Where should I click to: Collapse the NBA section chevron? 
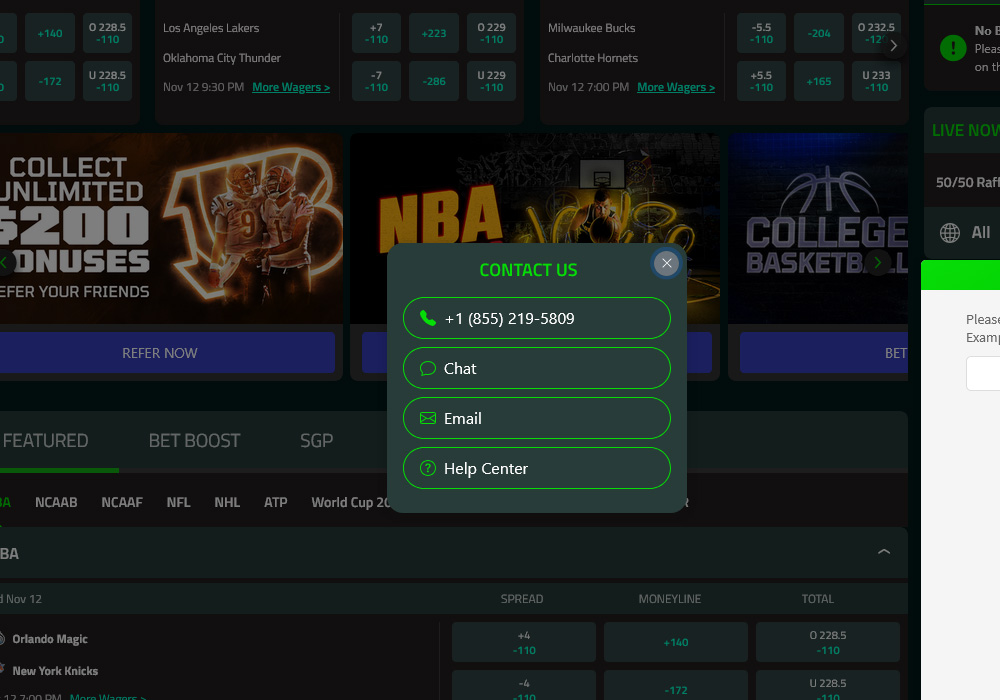pyautogui.click(x=883, y=552)
